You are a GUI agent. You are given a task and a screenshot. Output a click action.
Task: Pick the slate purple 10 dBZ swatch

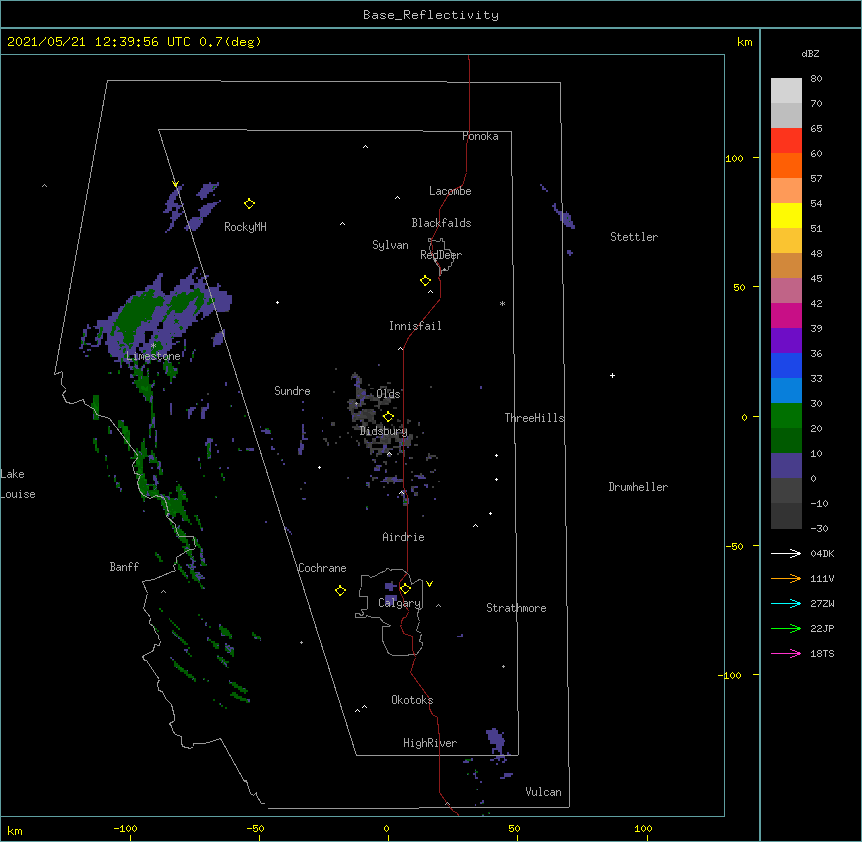[x=786, y=466]
